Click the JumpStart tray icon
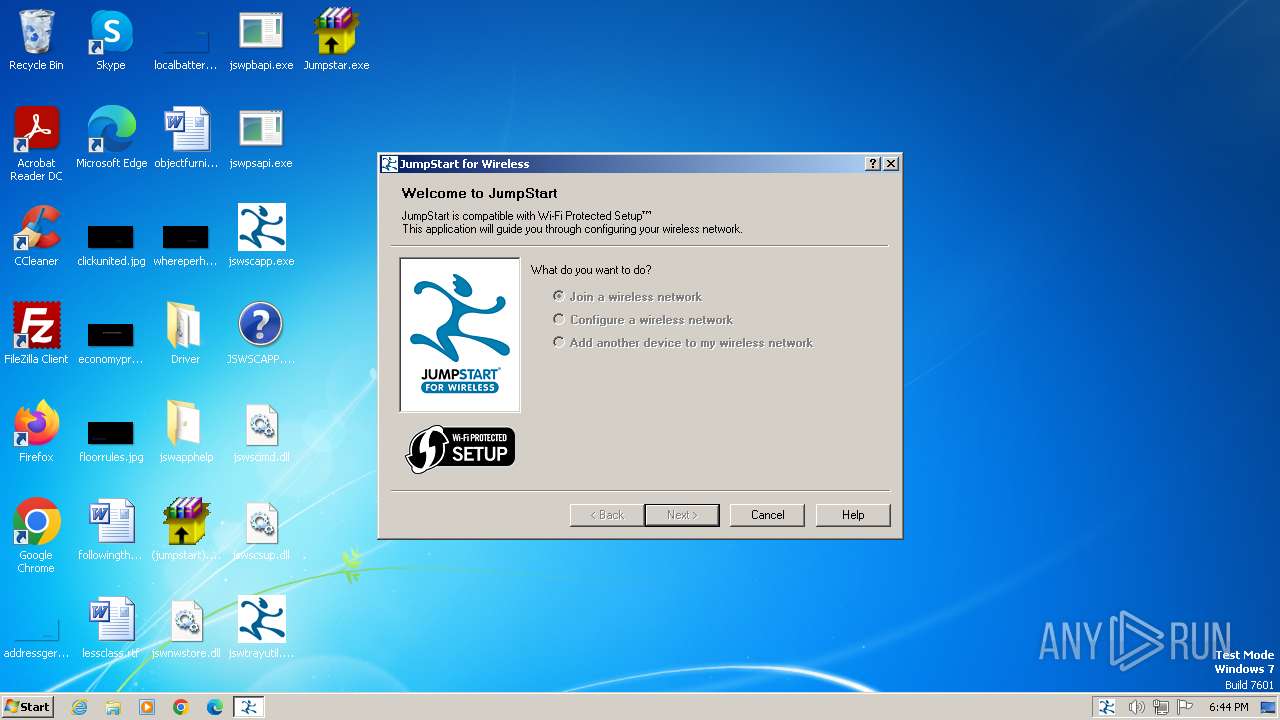The image size is (1280, 720). pyautogui.click(x=1107, y=707)
